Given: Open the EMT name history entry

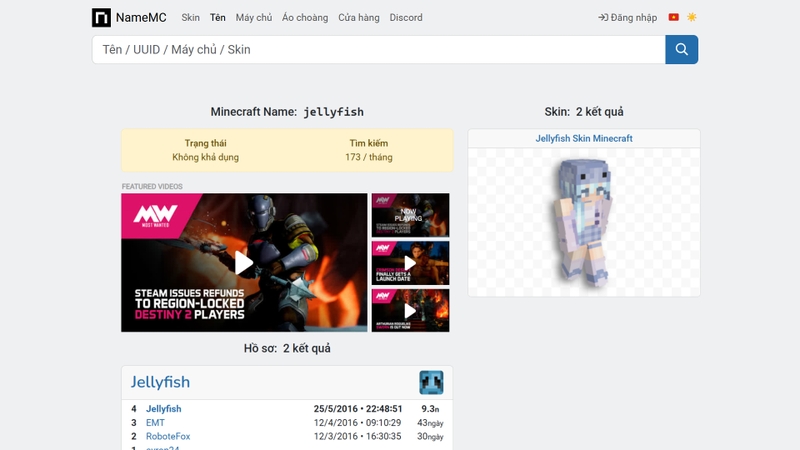Looking at the screenshot, I should (x=155, y=422).
